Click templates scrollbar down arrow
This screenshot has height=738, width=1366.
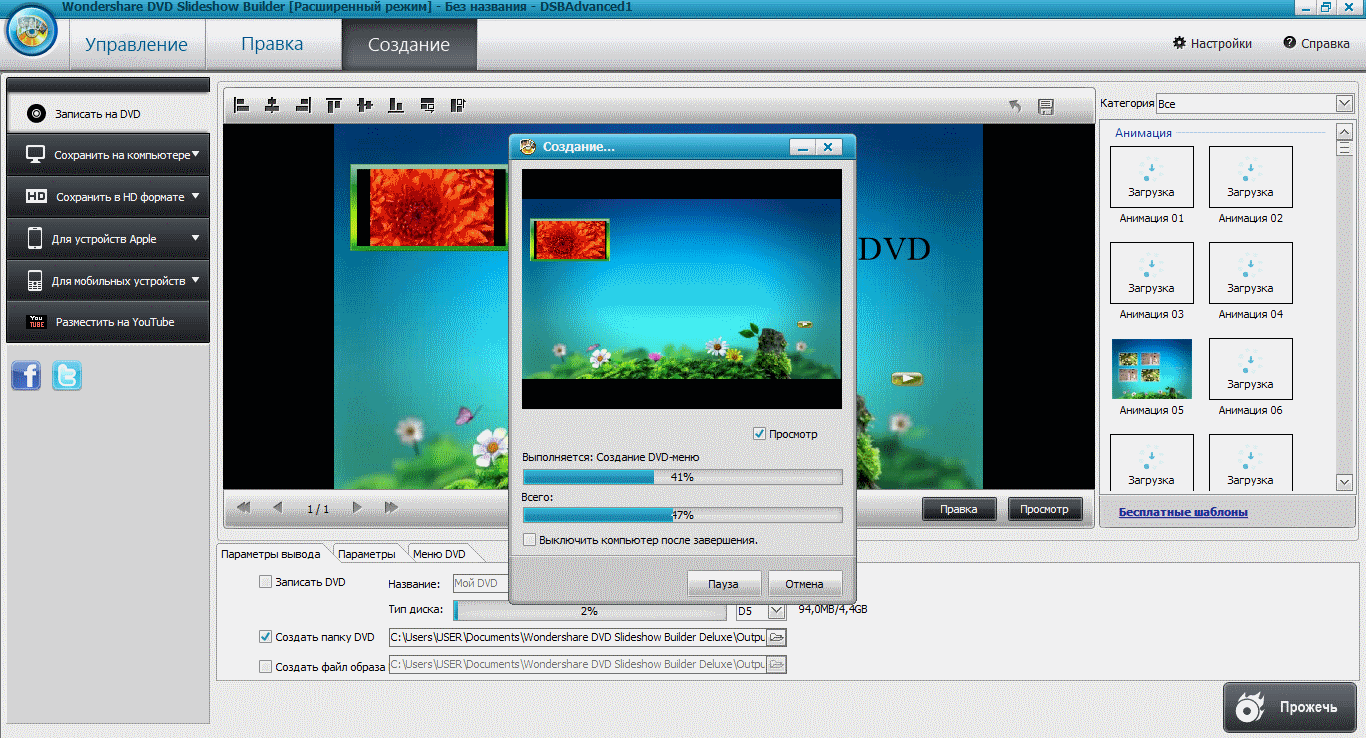pos(1345,482)
